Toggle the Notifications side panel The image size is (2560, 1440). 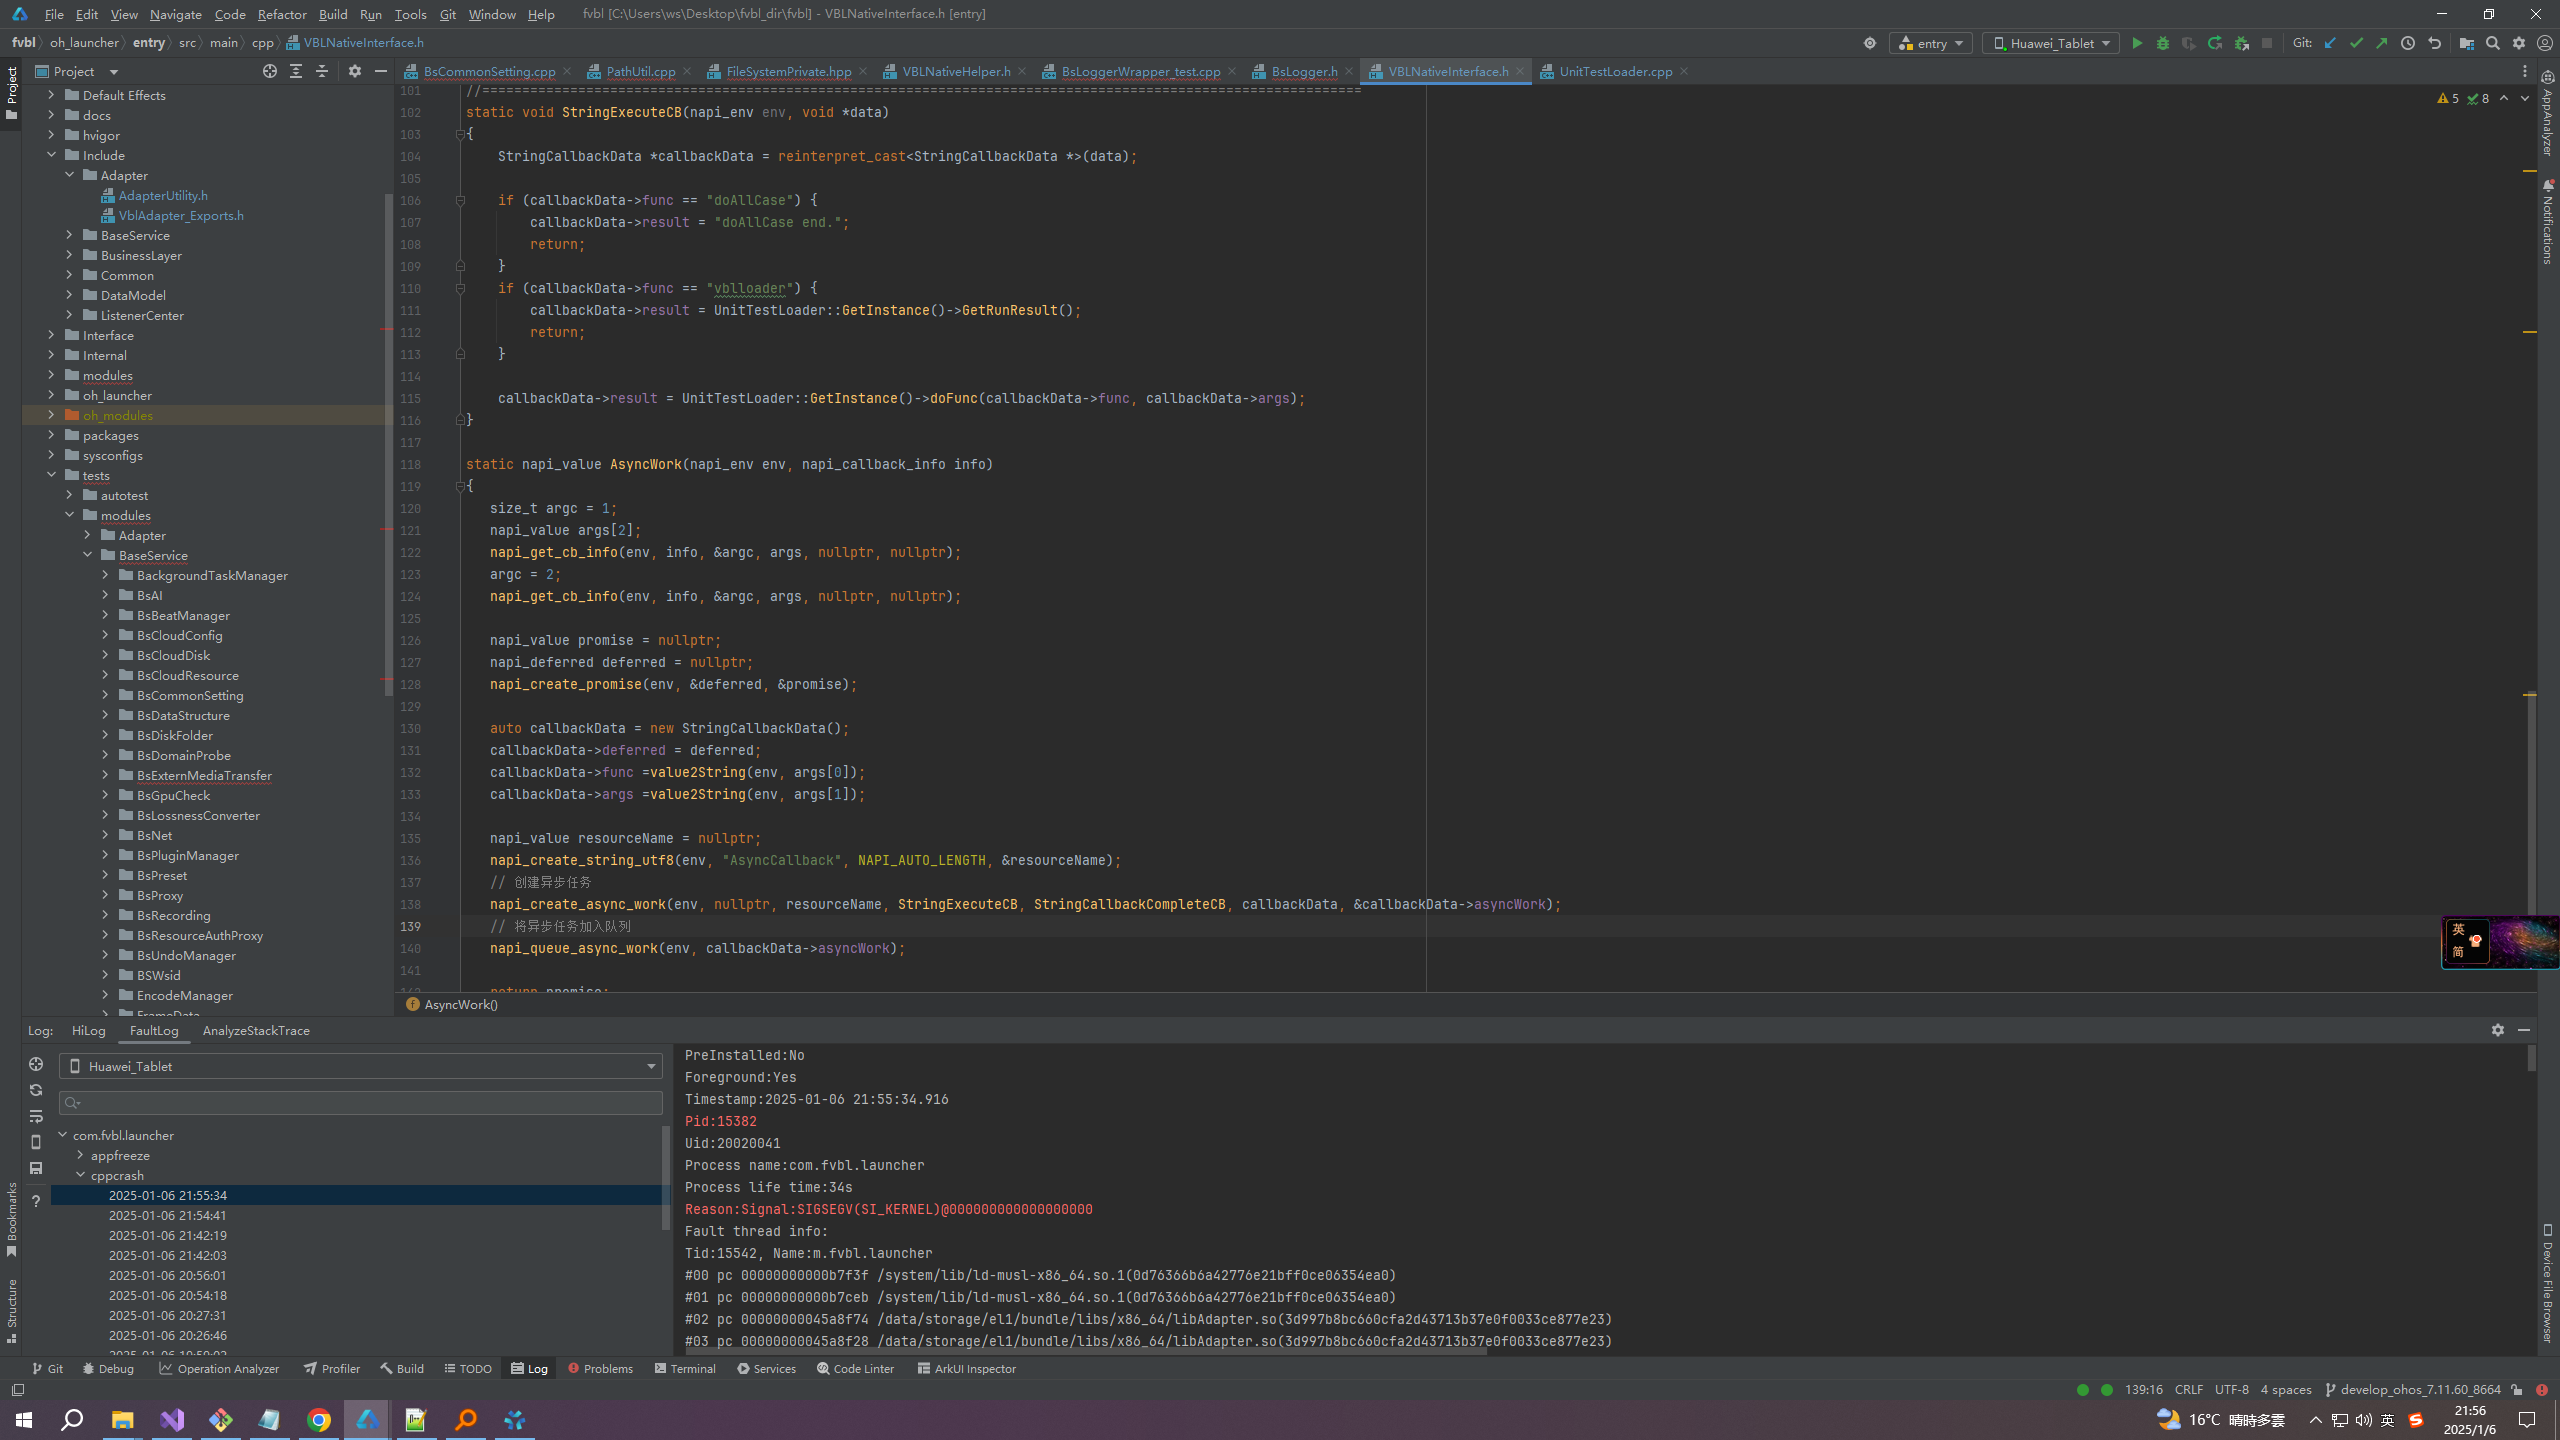click(2548, 222)
